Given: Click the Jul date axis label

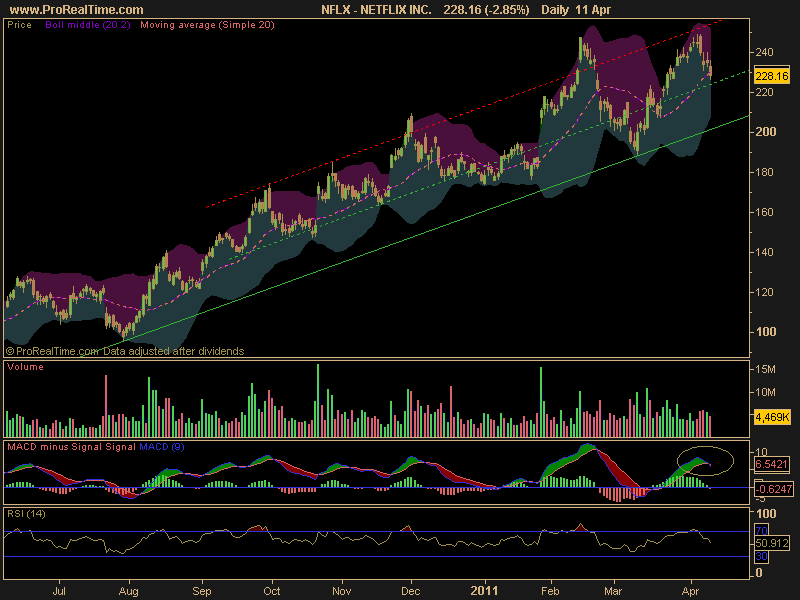Looking at the screenshot, I should coord(59,591).
